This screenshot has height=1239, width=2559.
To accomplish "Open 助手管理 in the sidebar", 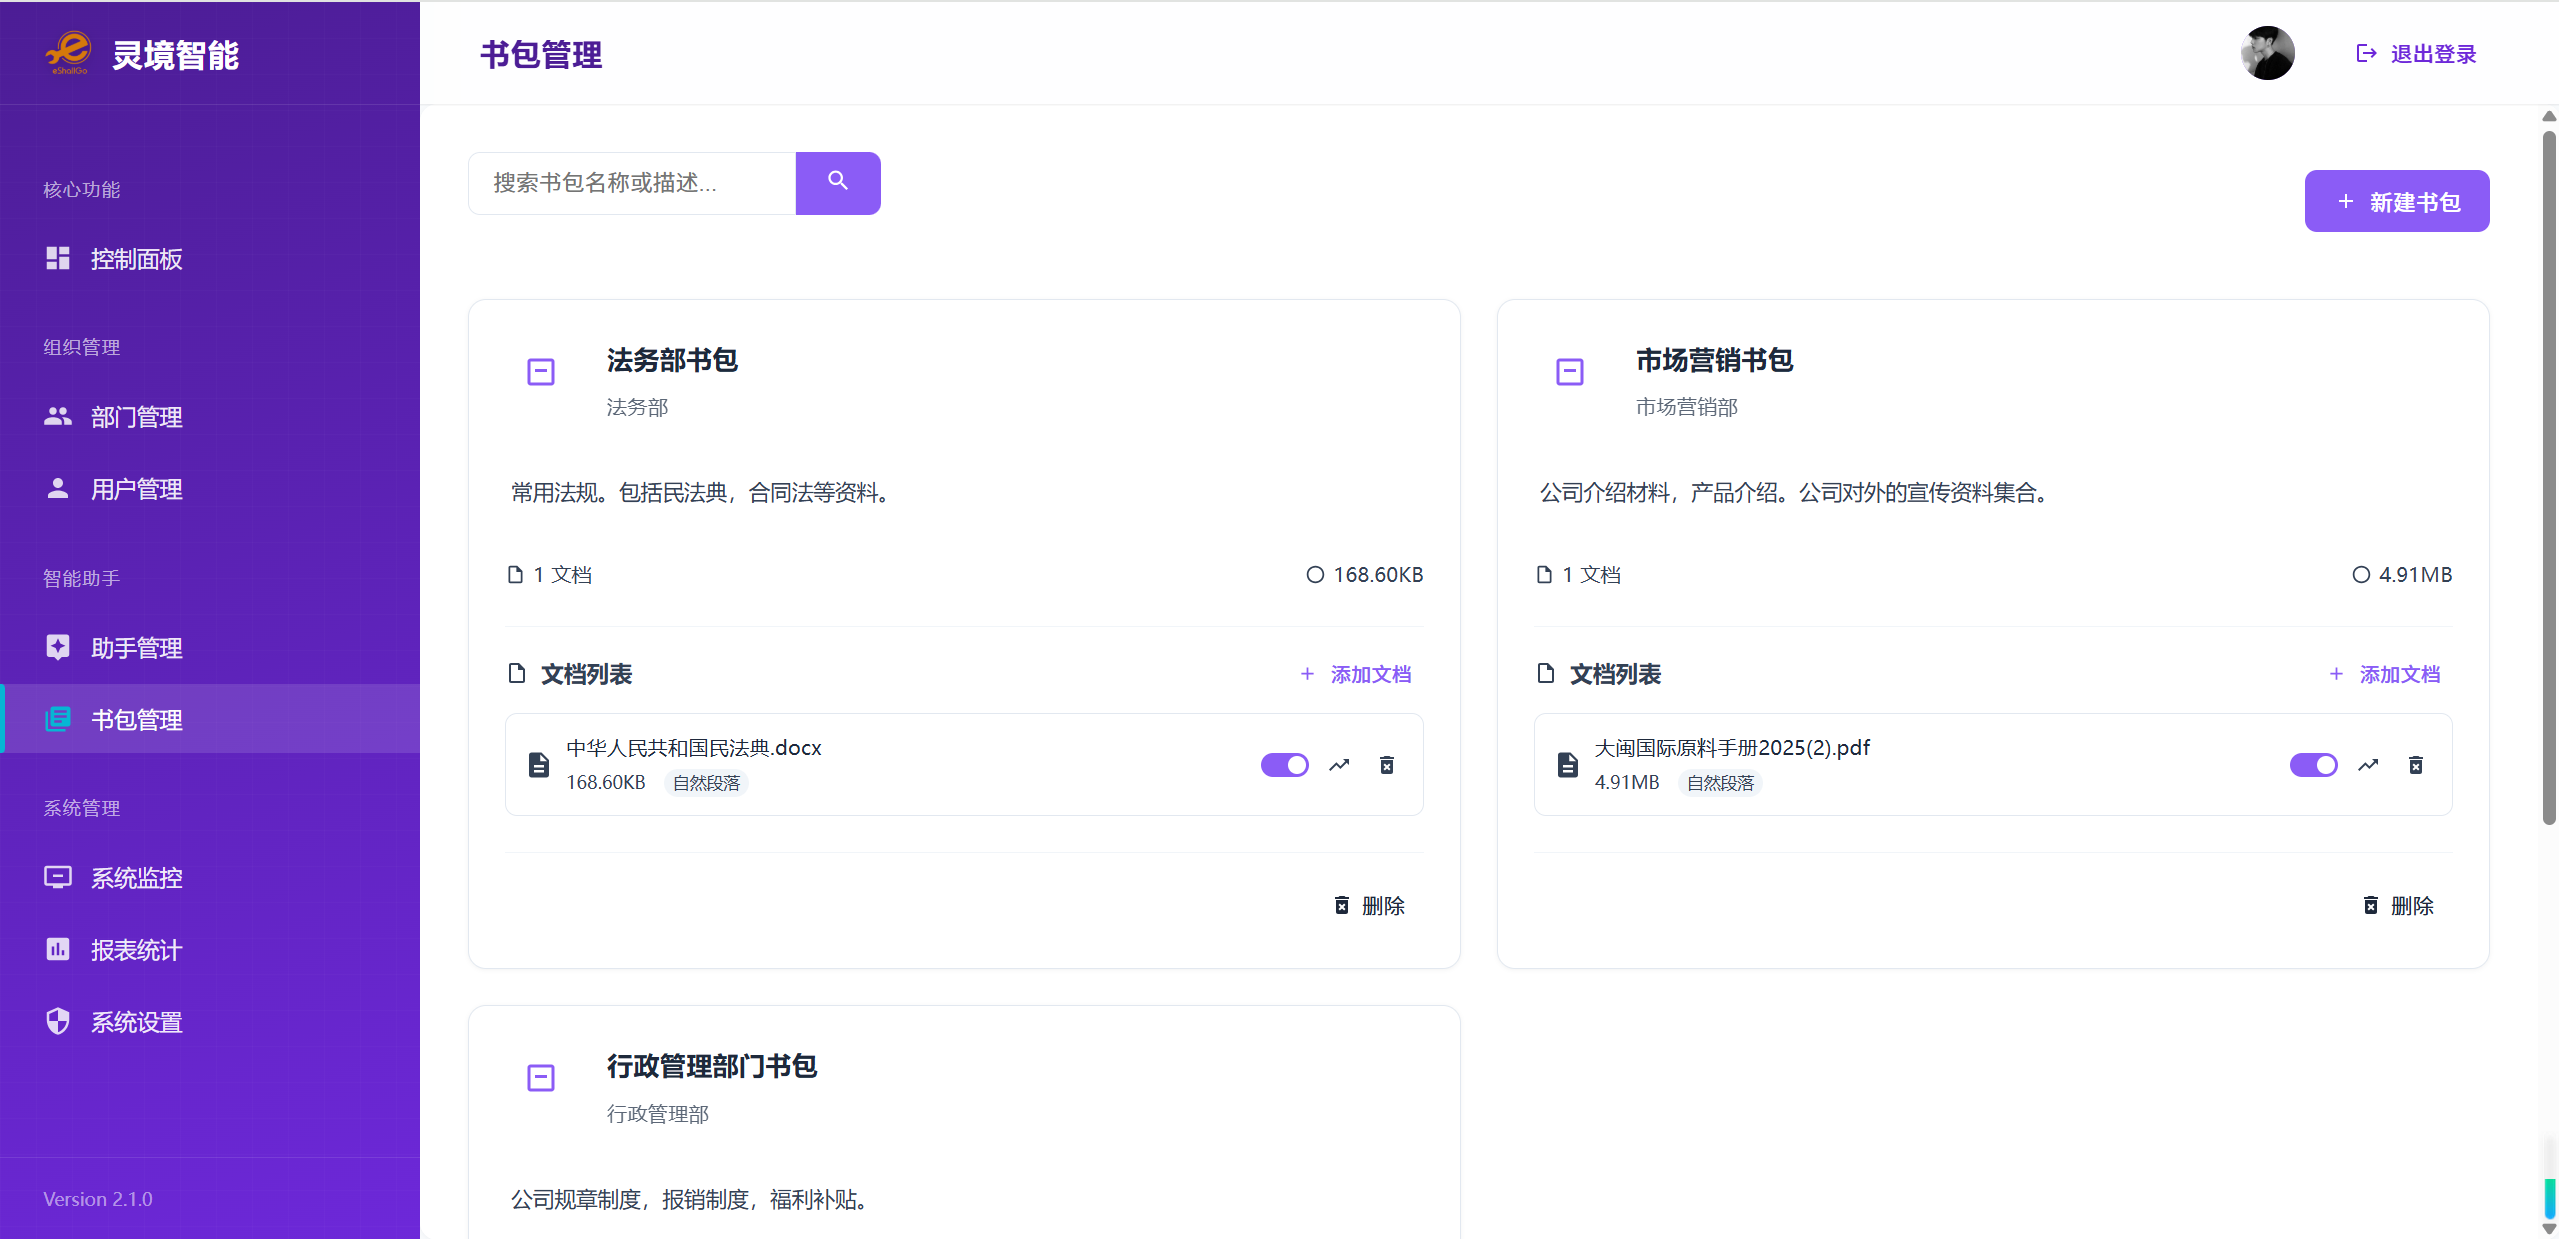I will click(x=136, y=648).
